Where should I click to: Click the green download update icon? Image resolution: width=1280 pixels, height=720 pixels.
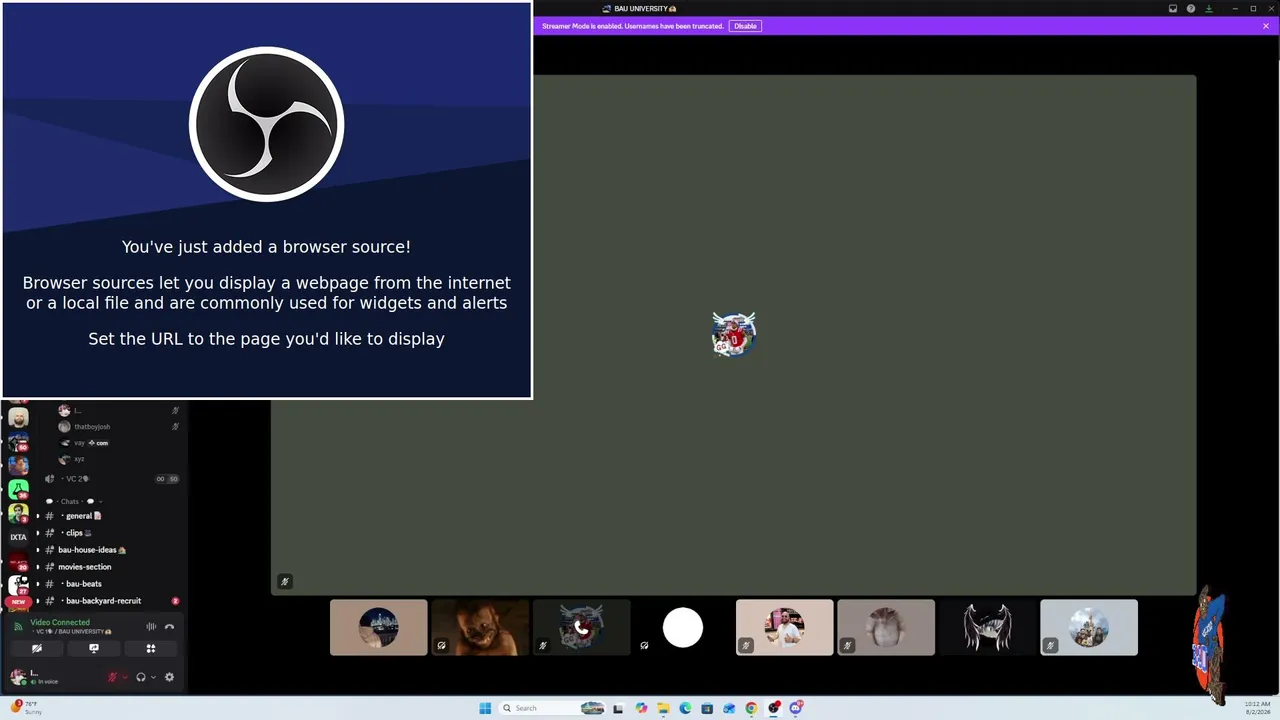coord(1209,9)
